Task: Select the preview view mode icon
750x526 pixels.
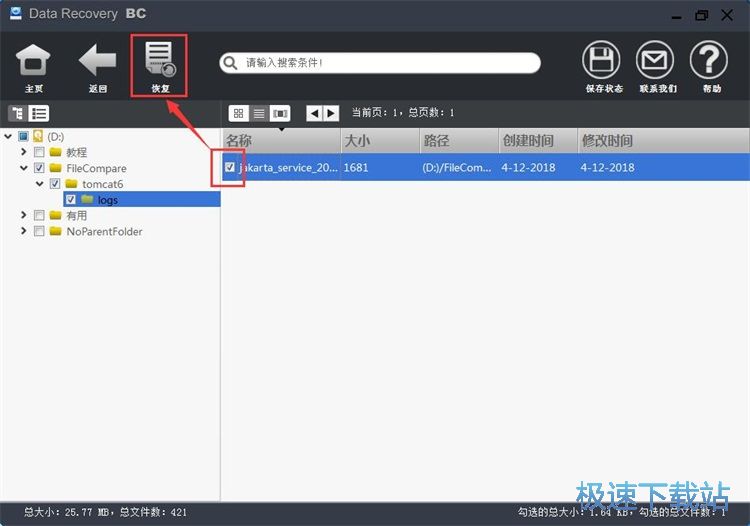Action: 280,113
